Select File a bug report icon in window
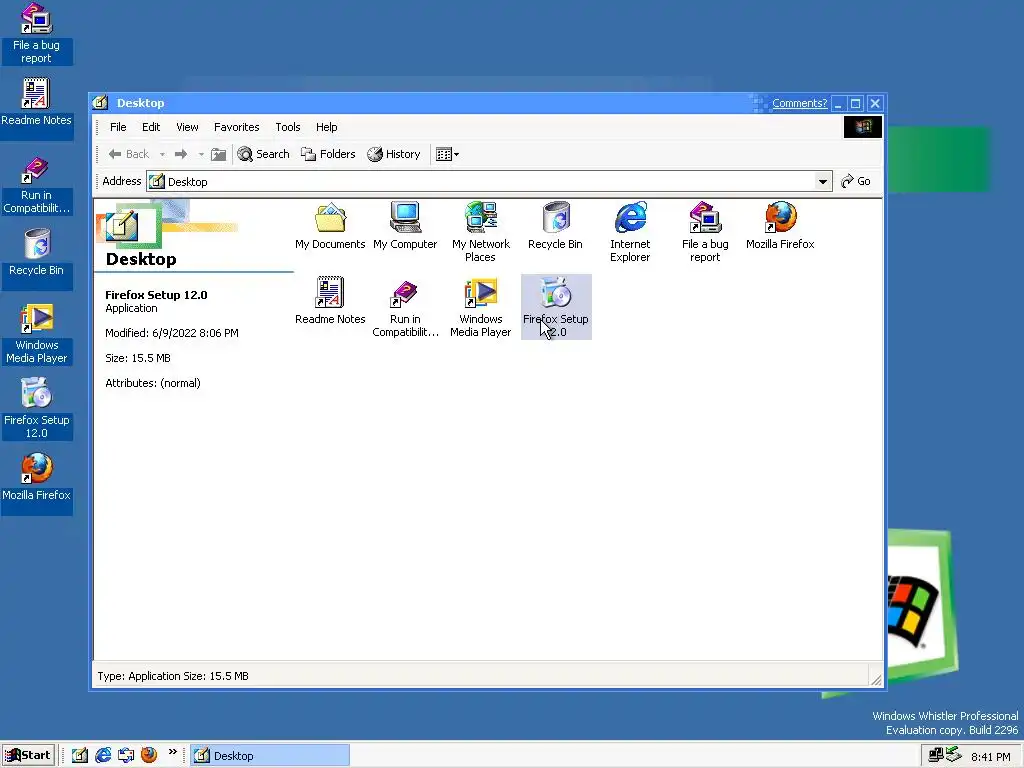Image resolution: width=1024 pixels, height=768 pixels. (x=705, y=232)
